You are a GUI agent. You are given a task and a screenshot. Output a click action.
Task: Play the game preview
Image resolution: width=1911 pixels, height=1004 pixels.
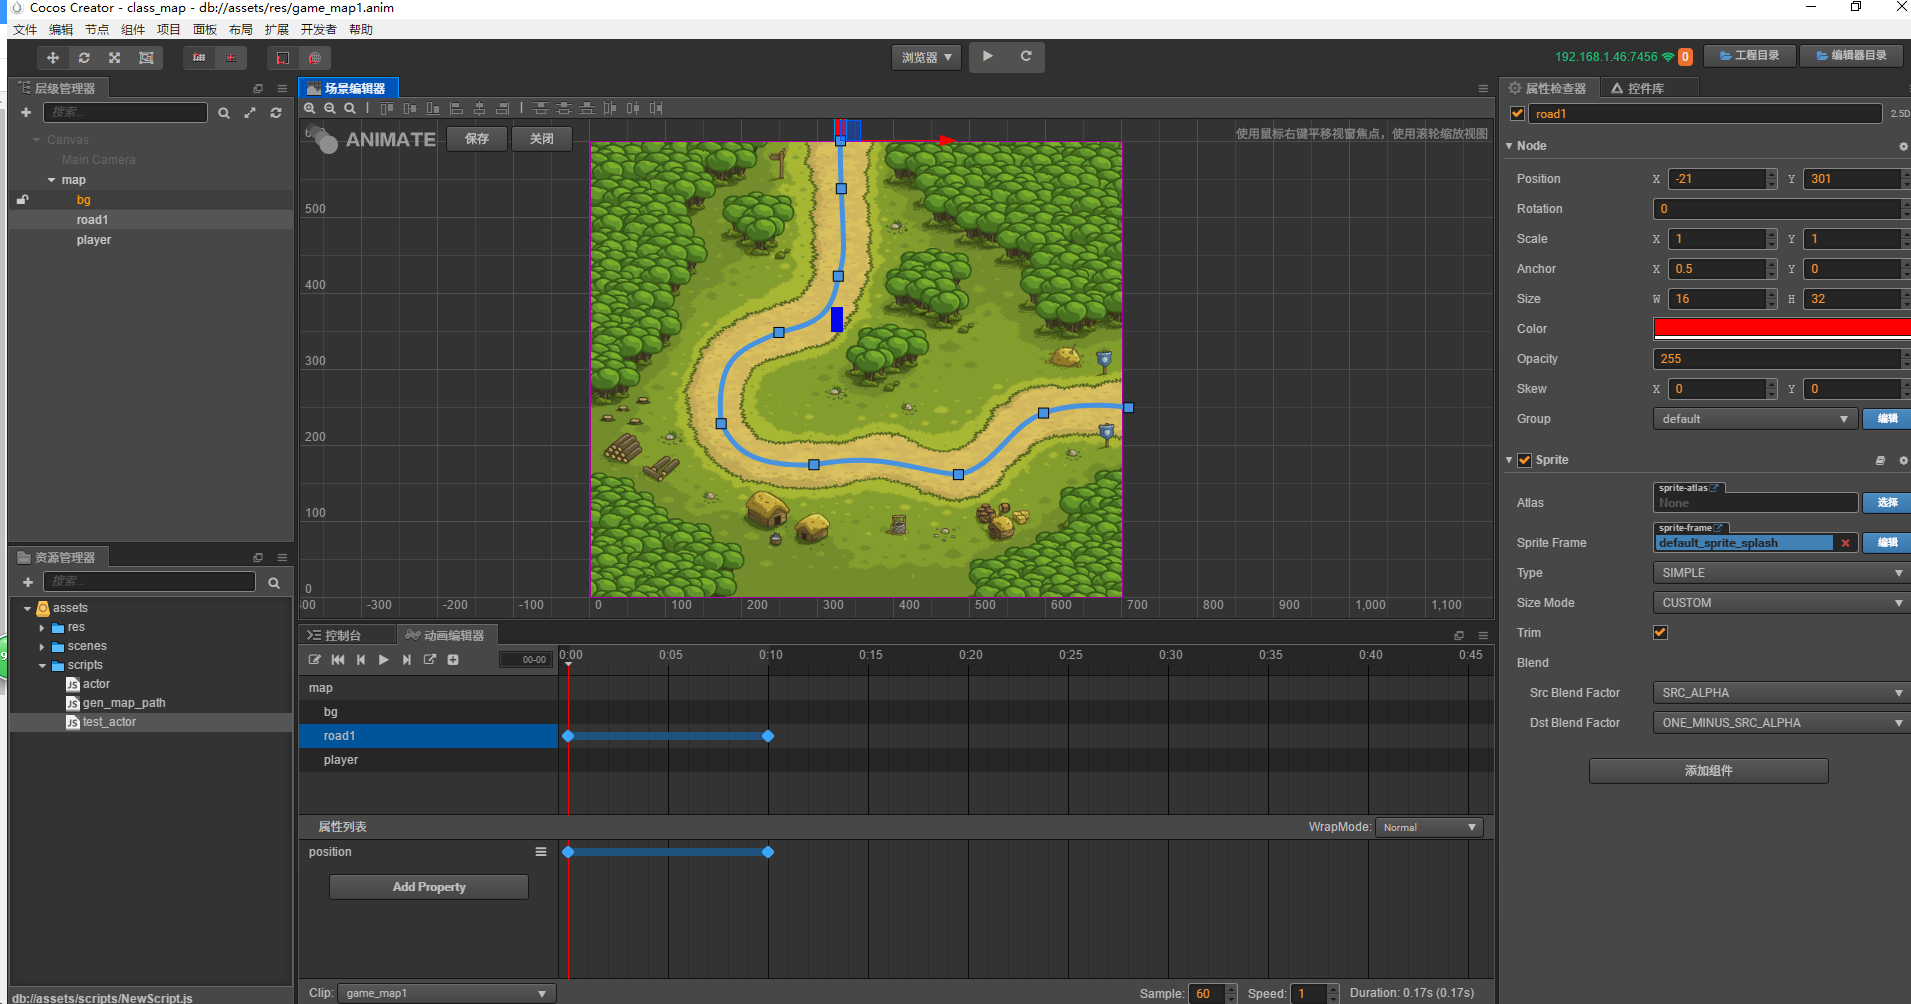click(988, 57)
